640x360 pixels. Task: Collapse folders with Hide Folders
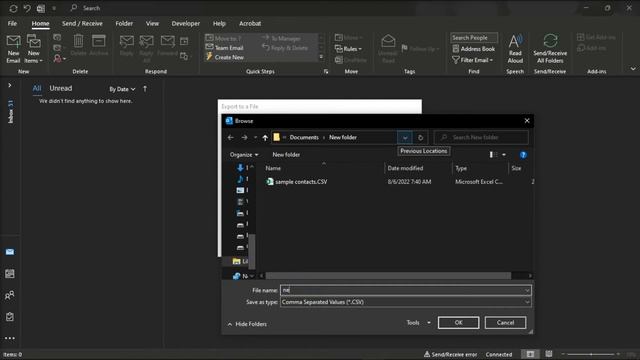(x=247, y=324)
